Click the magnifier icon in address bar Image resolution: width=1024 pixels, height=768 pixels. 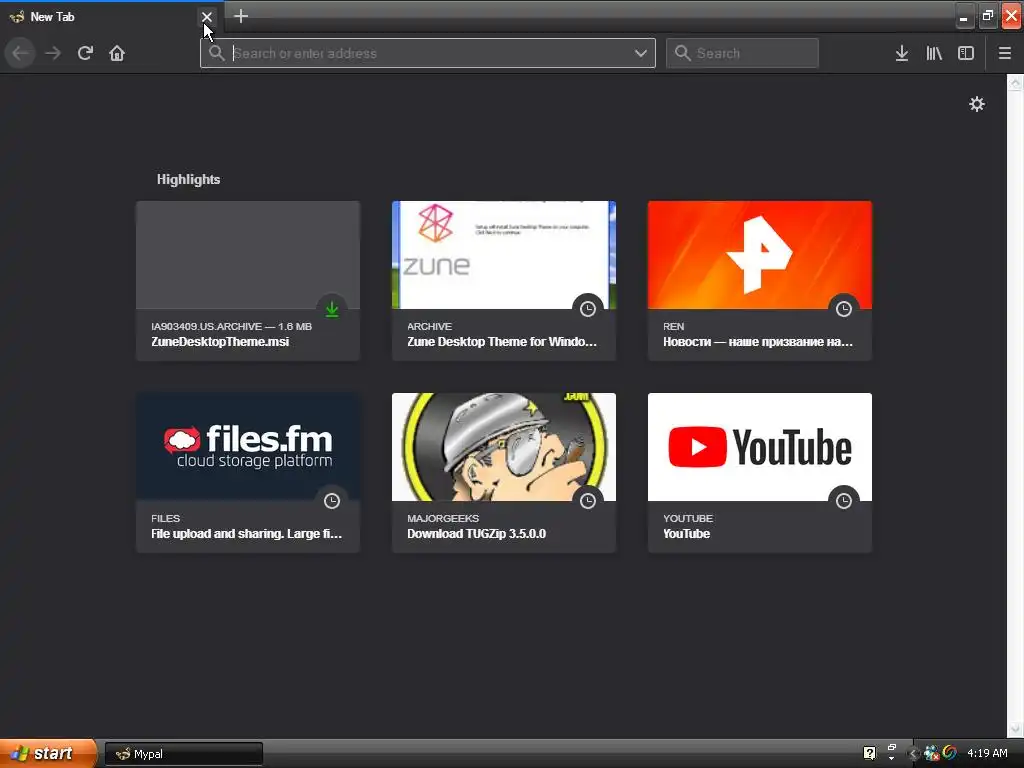pyautogui.click(x=216, y=53)
